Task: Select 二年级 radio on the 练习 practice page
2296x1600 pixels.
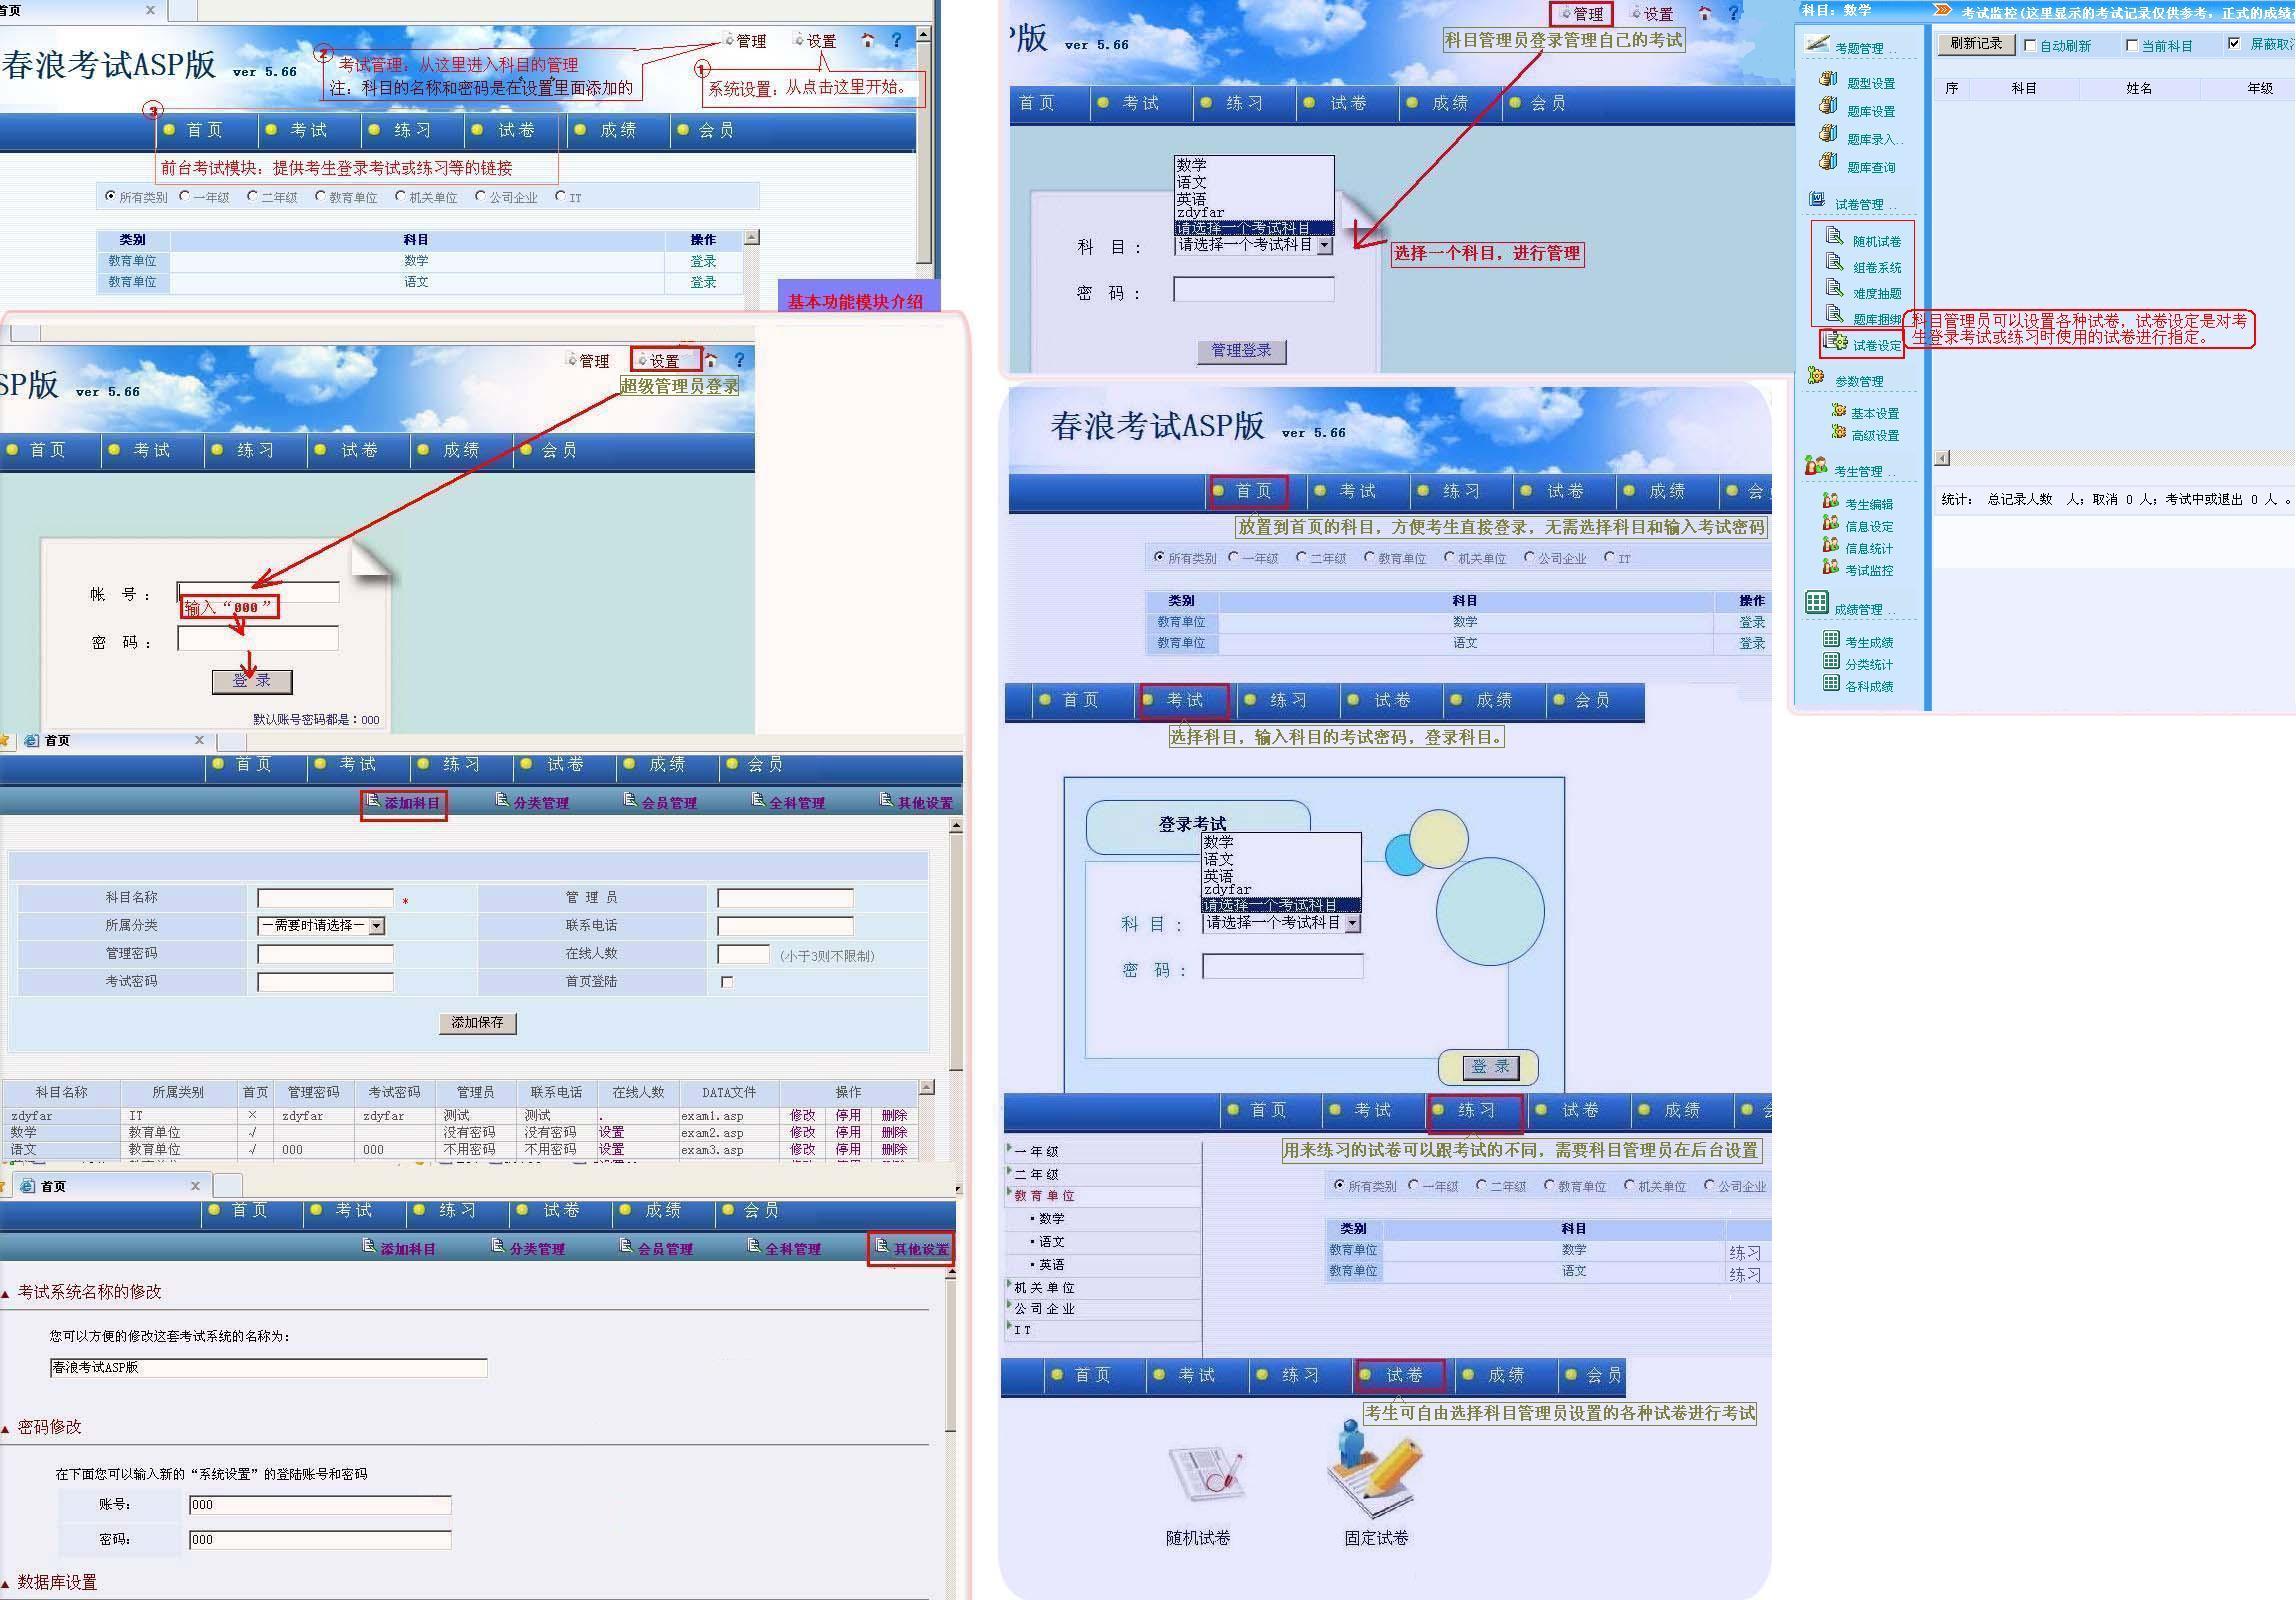Action: [1481, 1185]
